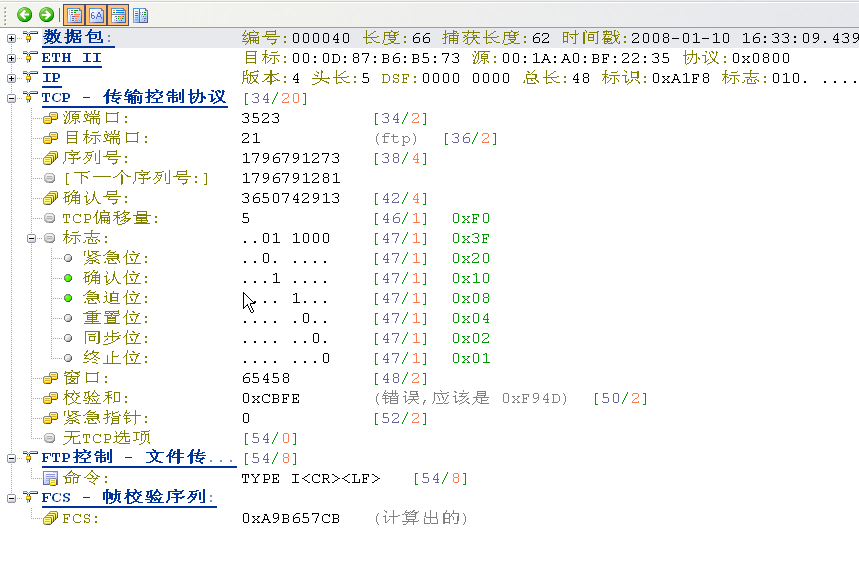This screenshot has width=859, height=587.
Task: Click the tree icon beside FTP控制
Action: [30, 457]
